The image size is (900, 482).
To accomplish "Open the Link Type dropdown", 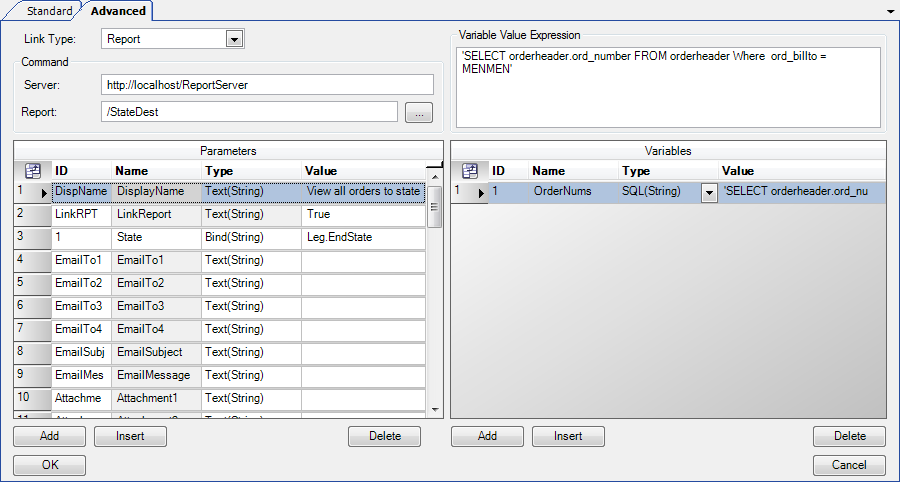I will tap(234, 40).
